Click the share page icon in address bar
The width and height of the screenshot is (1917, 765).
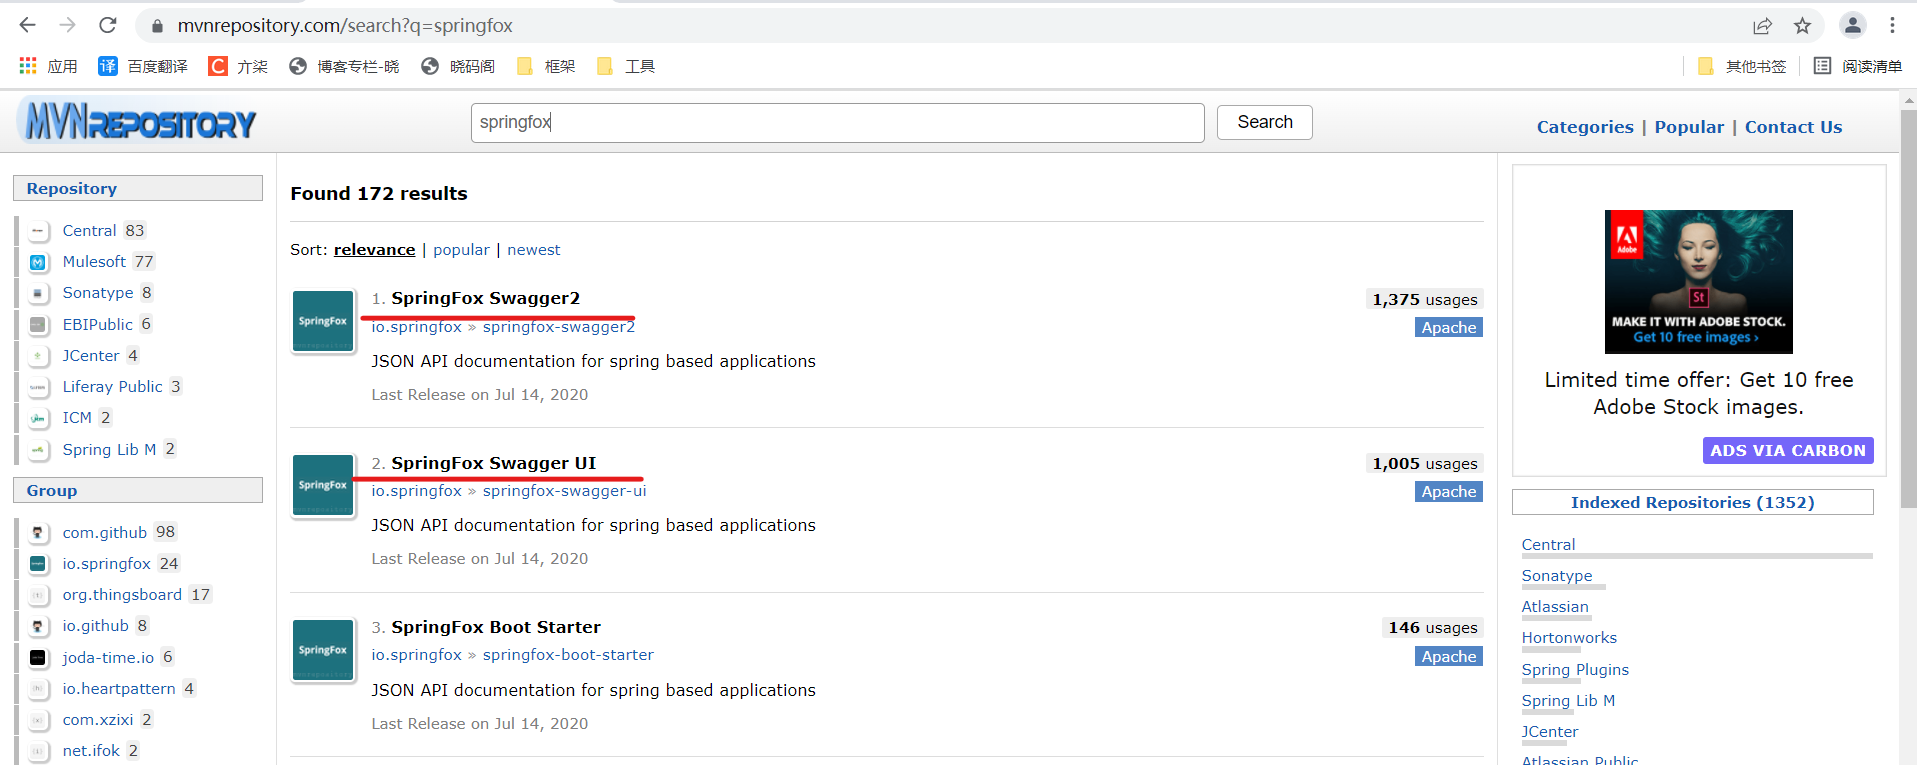(1762, 26)
